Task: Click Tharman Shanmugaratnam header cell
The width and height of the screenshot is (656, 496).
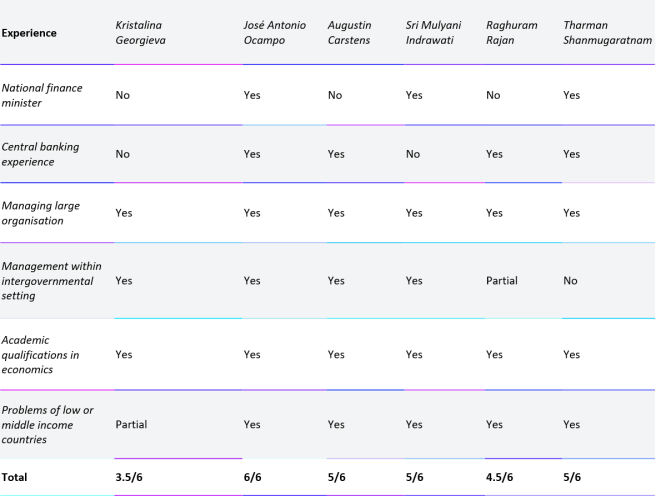Action: click(600, 33)
